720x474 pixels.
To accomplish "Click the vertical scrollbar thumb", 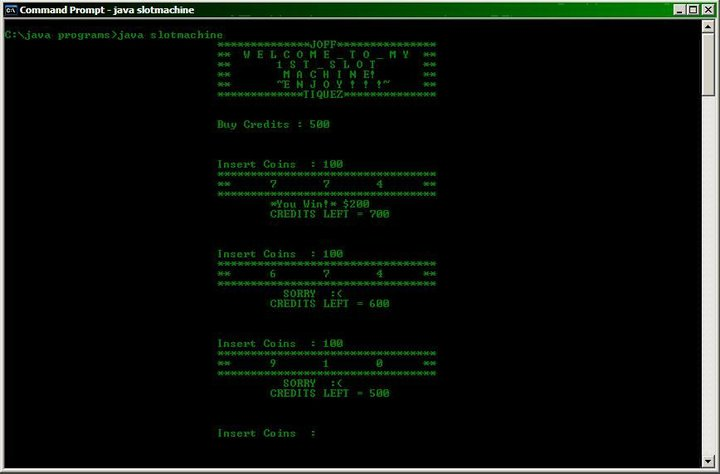I will pos(708,64).
